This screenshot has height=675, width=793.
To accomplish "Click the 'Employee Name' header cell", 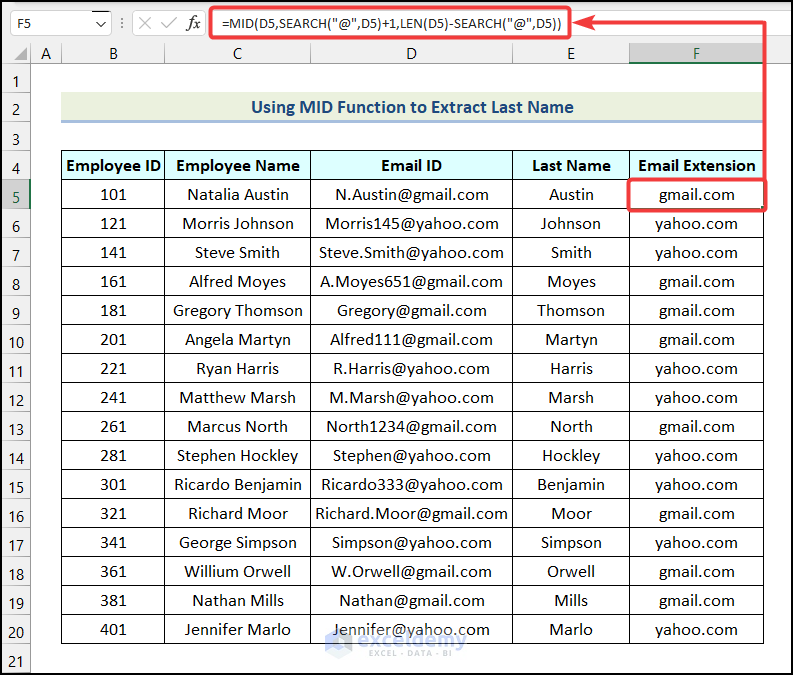I will tap(237, 165).
